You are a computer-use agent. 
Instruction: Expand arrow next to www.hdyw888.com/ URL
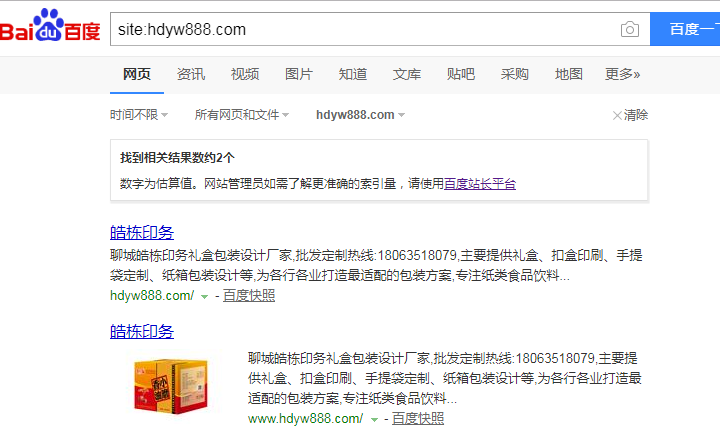pyautogui.click(x=374, y=420)
